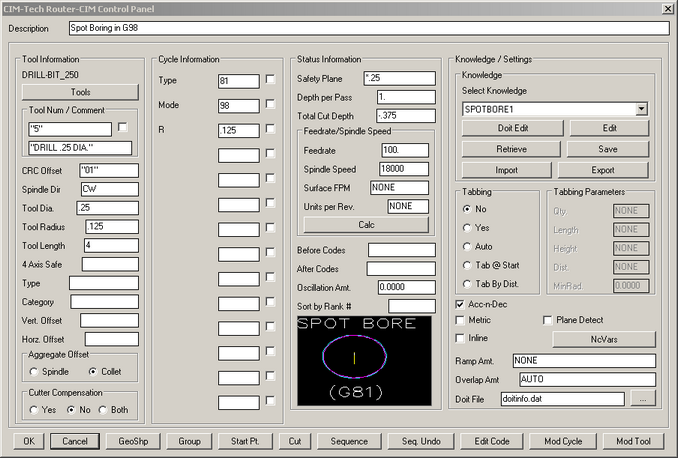Image resolution: width=678 pixels, height=458 pixels.
Task: Click the After Codes field
Action: coord(401,269)
